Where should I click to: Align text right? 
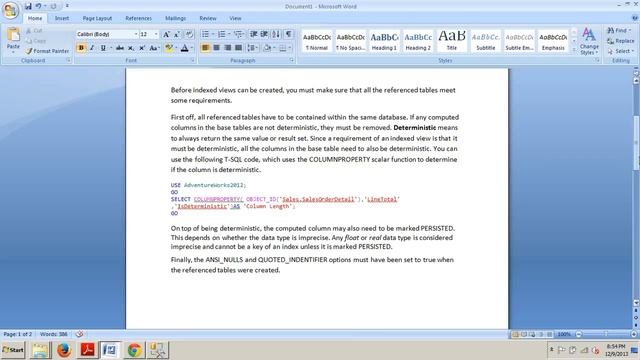point(227,48)
